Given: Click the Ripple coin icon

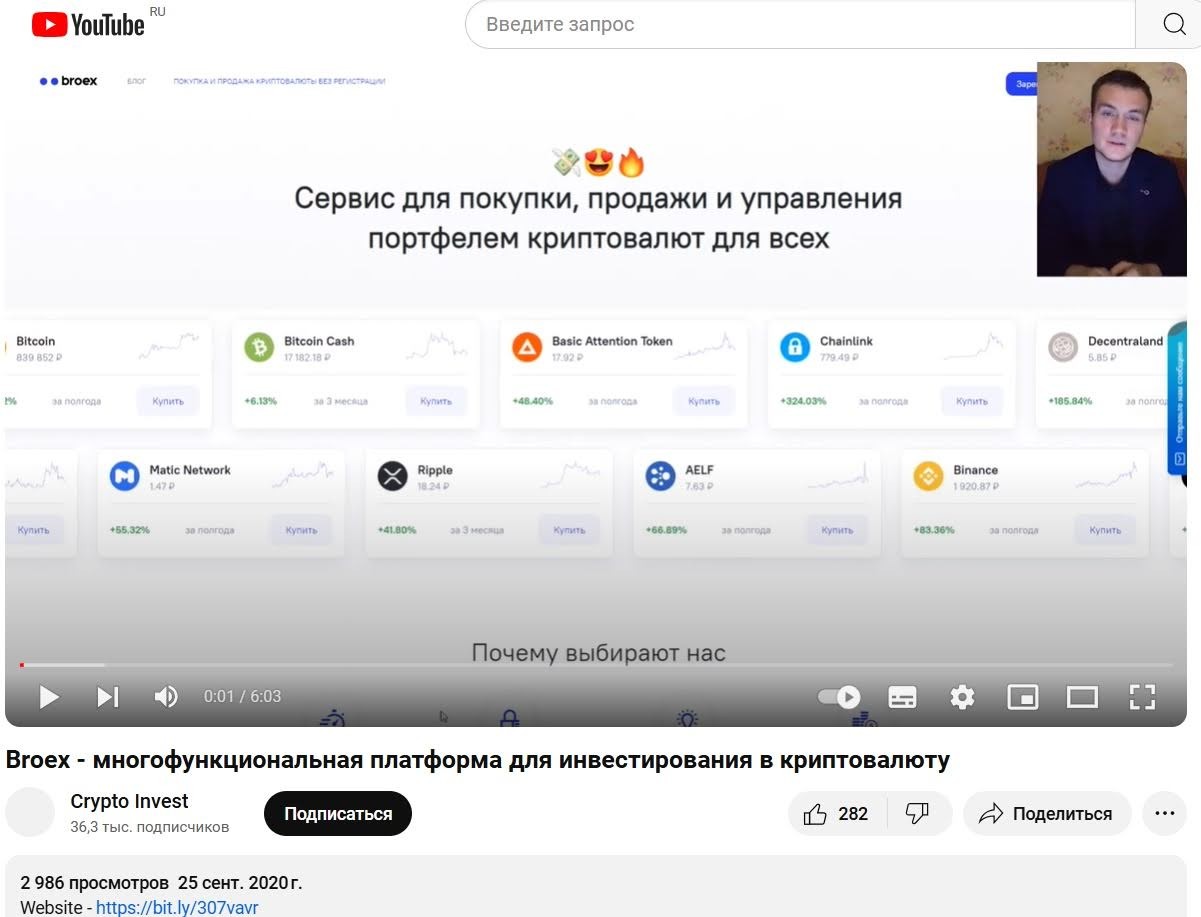Looking at the screenshot, I should 393,476.
